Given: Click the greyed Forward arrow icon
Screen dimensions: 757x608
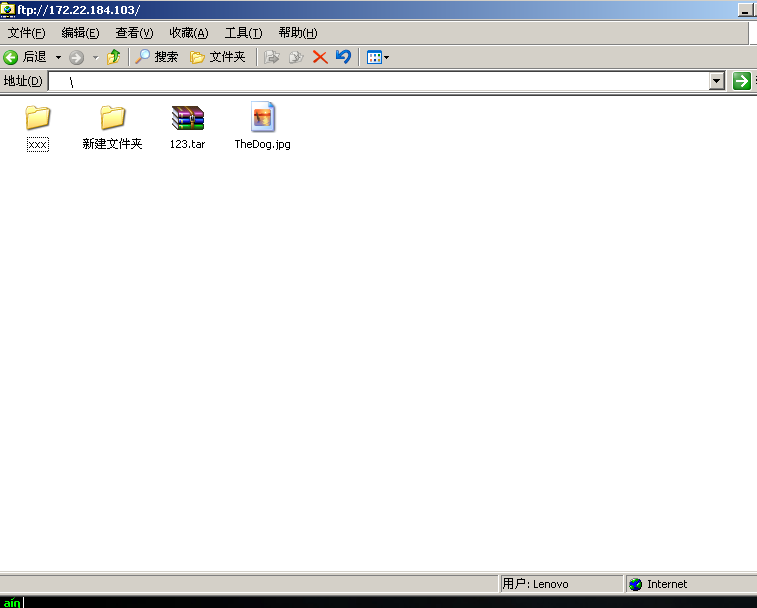Looking at the screenshot, I should (x=76, y=58).
